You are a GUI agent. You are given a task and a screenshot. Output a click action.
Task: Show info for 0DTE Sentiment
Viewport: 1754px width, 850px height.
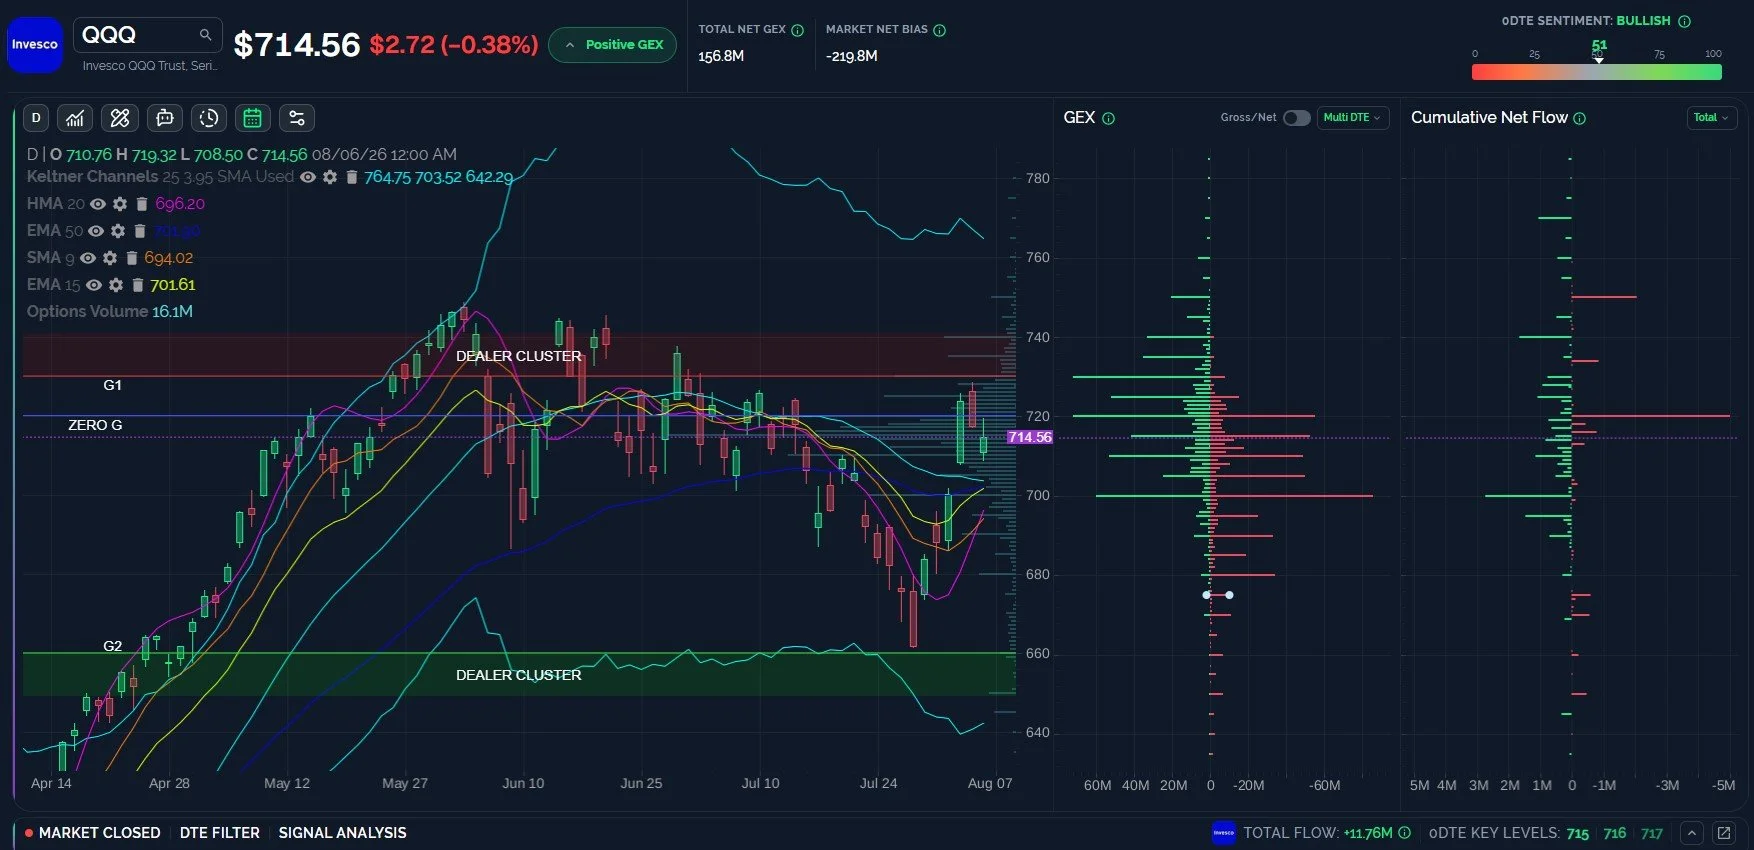coord(1685,21)
